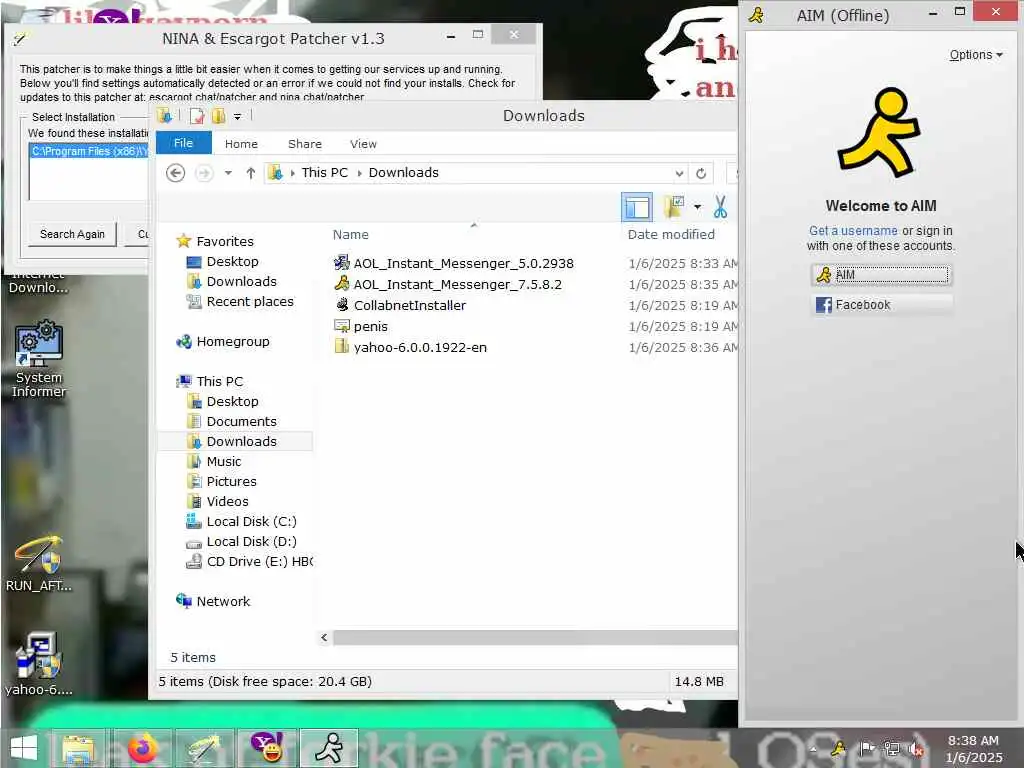The image size is (1024, 768).
Task: Click the network tray icon
Action: (891, 748)
